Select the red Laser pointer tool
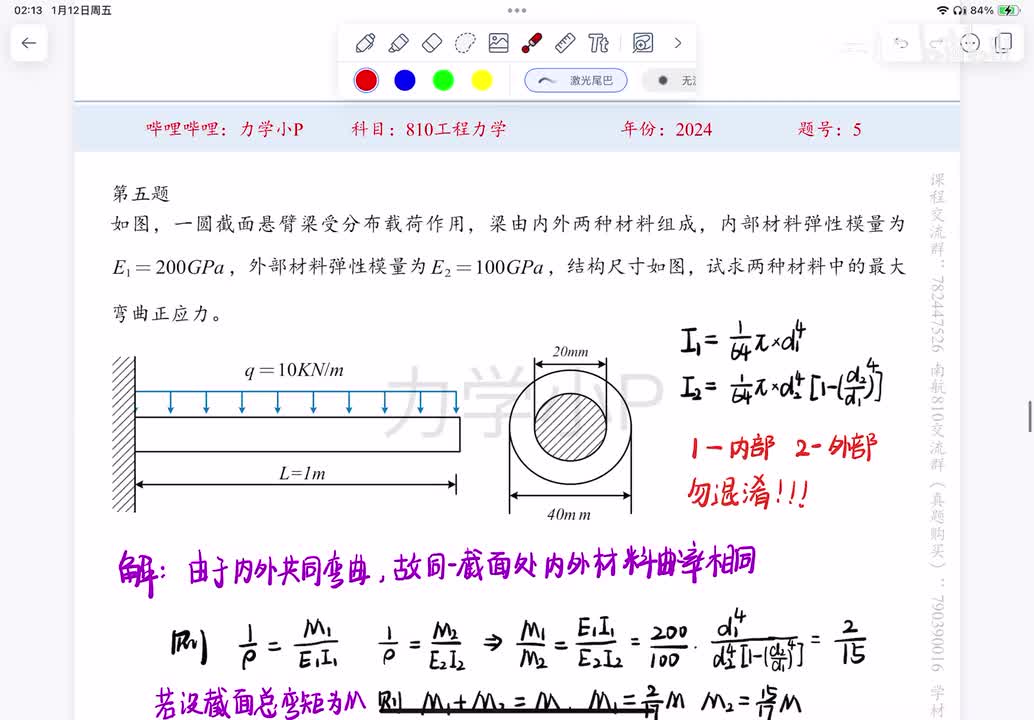 pyautogui.click(x=532, y=44)
